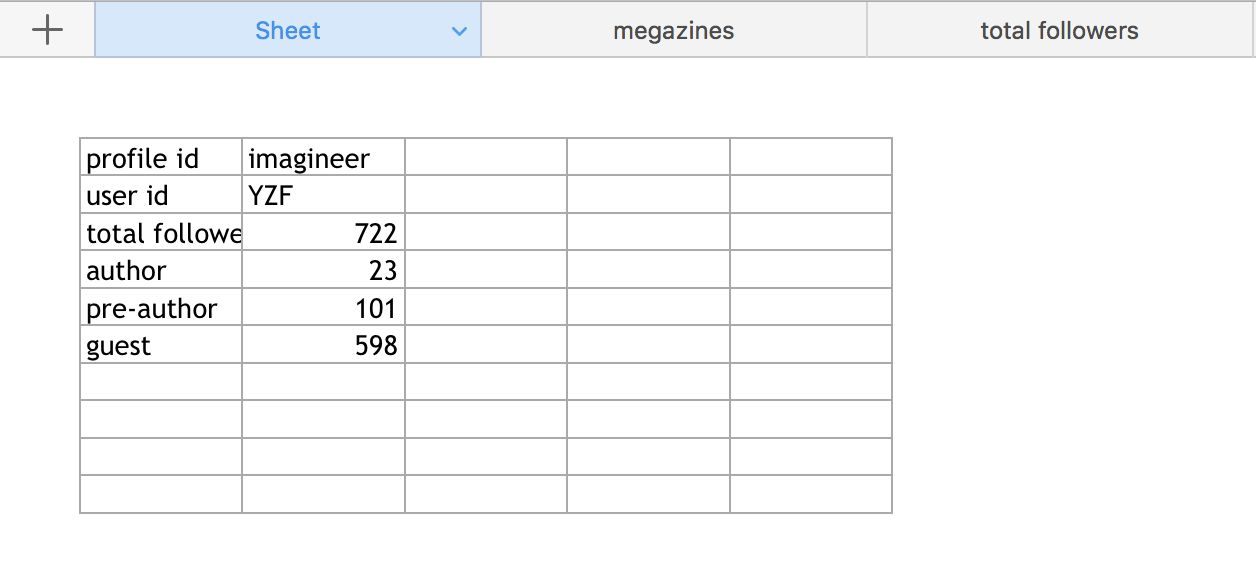Screen dimensions: 1256x570
Task: Open the Sheet tab dropdown arrow
Action: 459,31
